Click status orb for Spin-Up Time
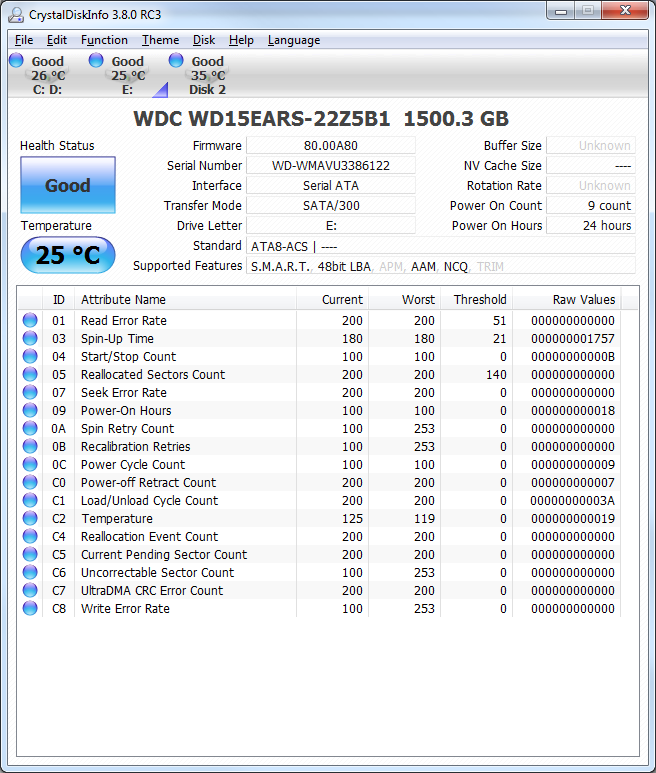656x773 pixels. click(30, 338)
